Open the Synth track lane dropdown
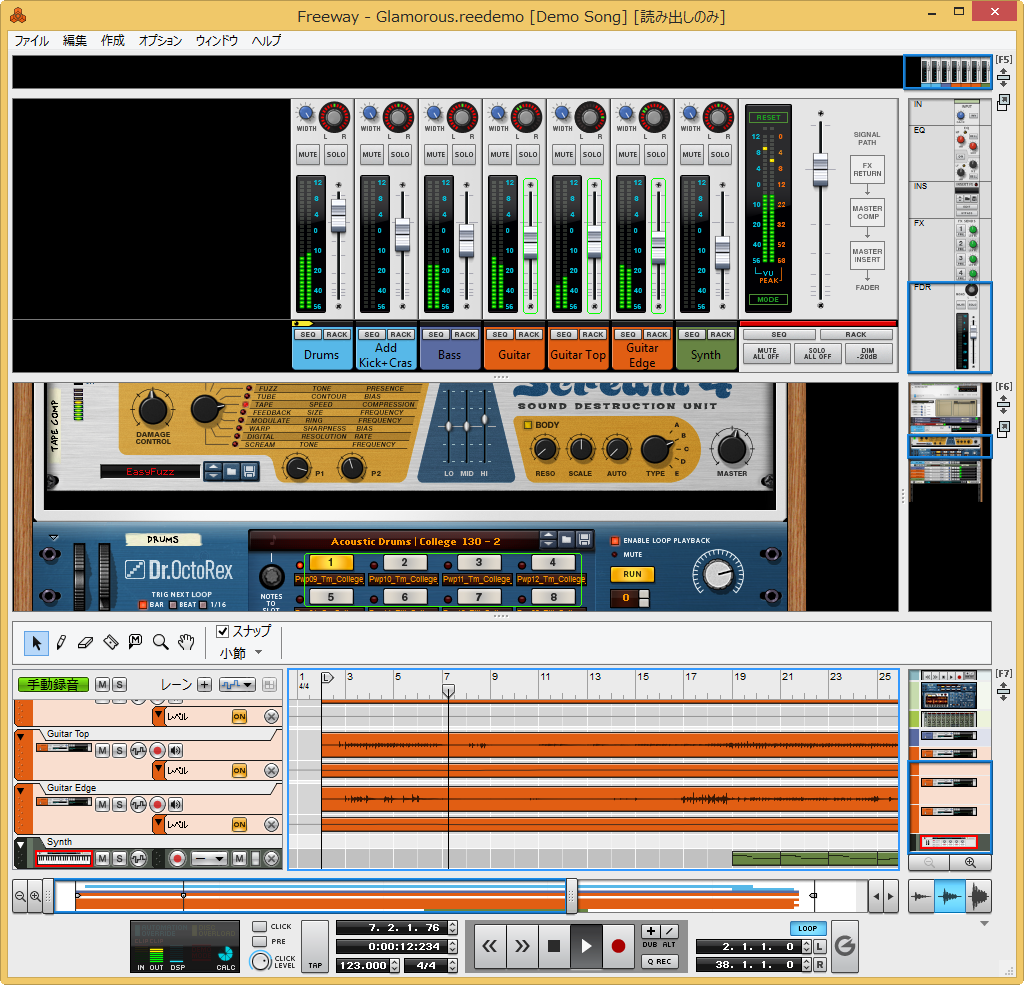This screenshot has width=1024, height=985. 209,858
